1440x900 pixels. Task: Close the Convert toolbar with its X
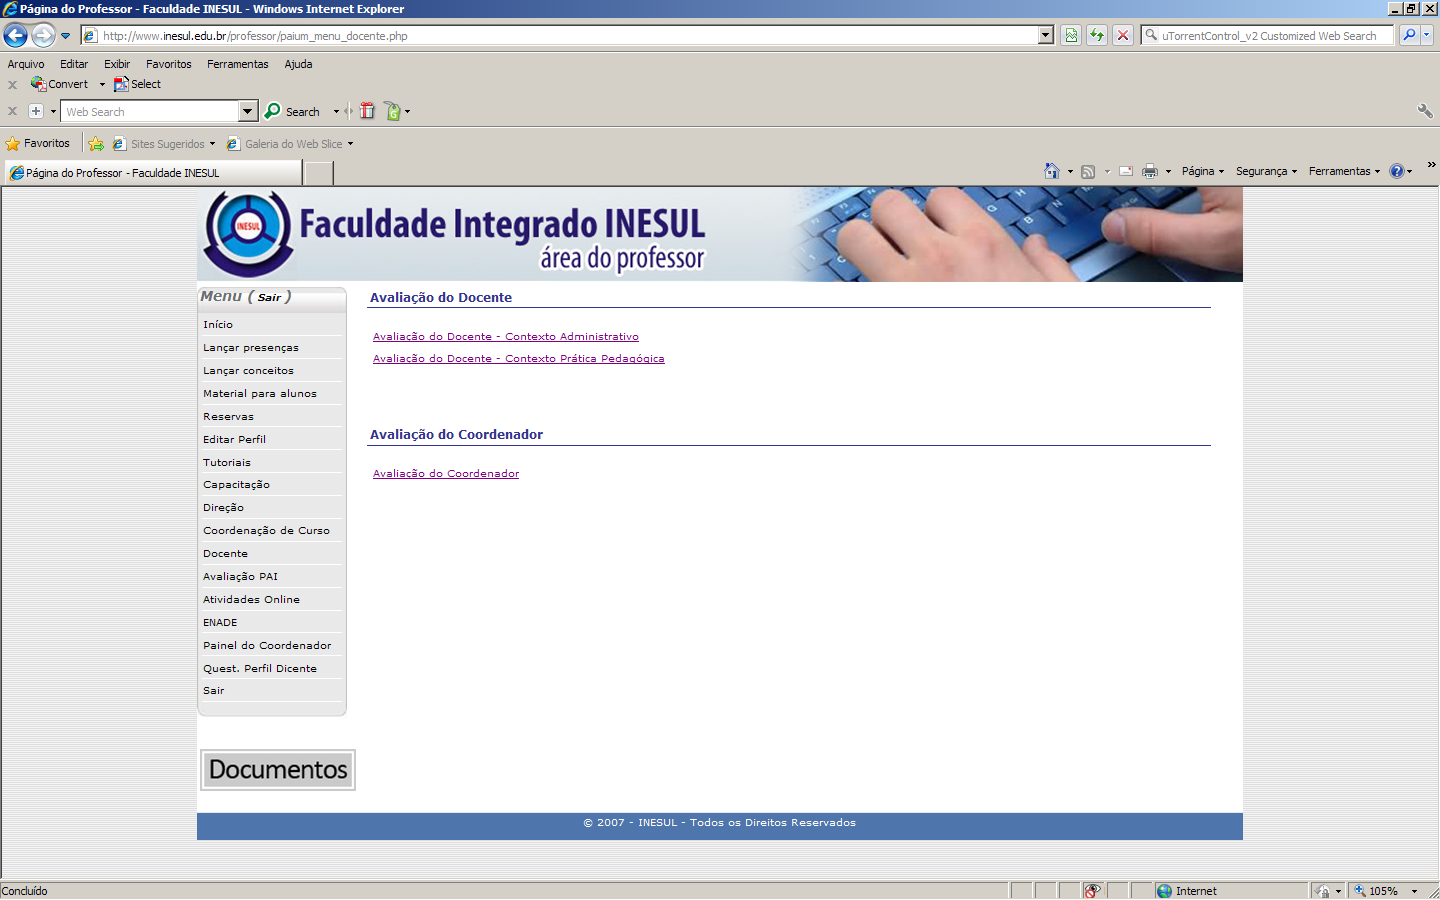point(13,85)
